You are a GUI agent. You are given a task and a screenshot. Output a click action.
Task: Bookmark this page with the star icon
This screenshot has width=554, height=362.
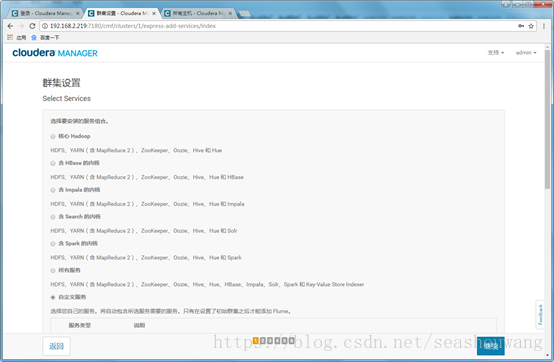click(531, 26)
